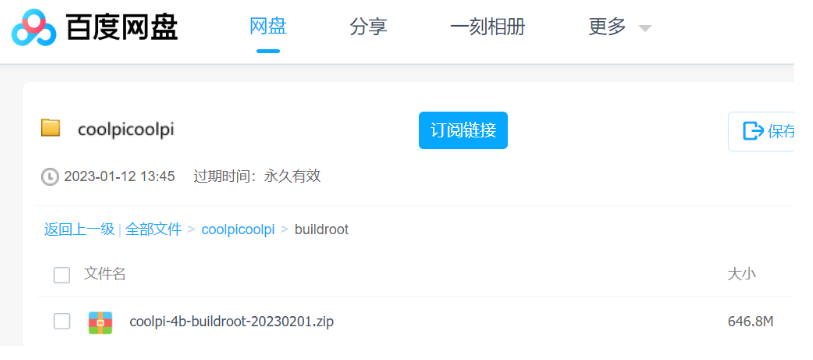Click the 过期时间：永久有效 text

click(257, 176)
